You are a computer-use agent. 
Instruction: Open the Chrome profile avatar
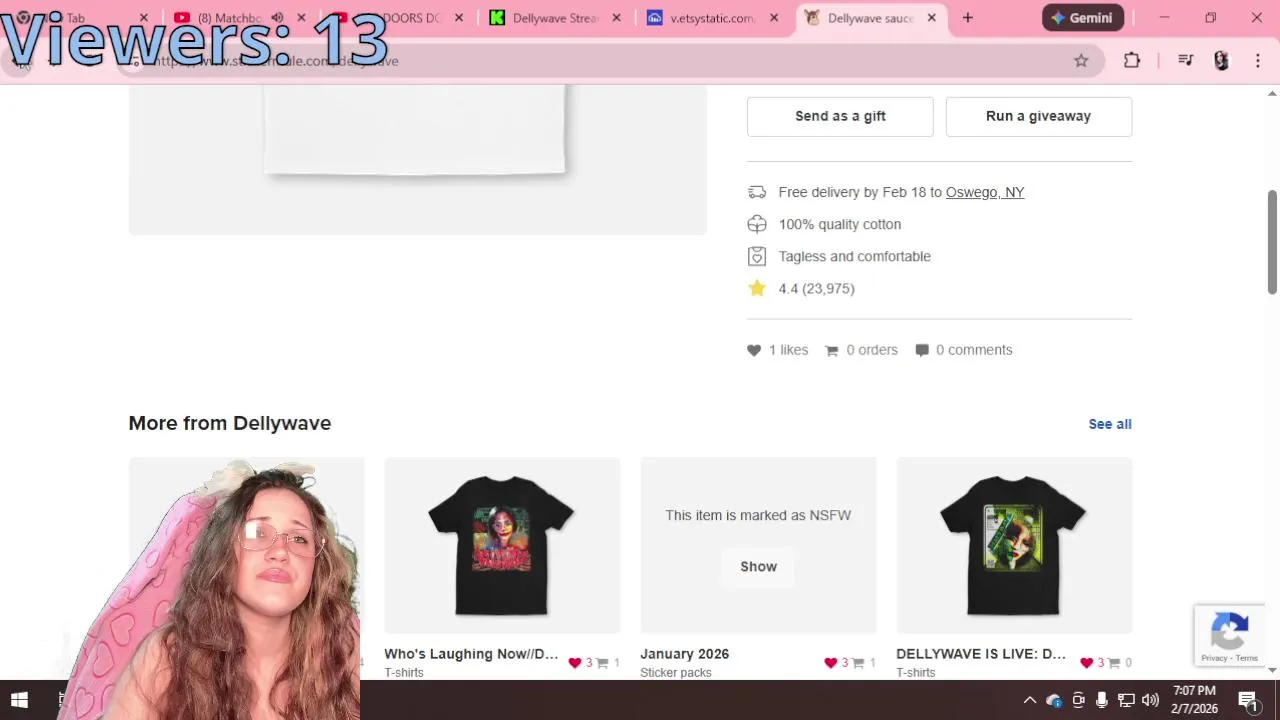pos(1221,61)
